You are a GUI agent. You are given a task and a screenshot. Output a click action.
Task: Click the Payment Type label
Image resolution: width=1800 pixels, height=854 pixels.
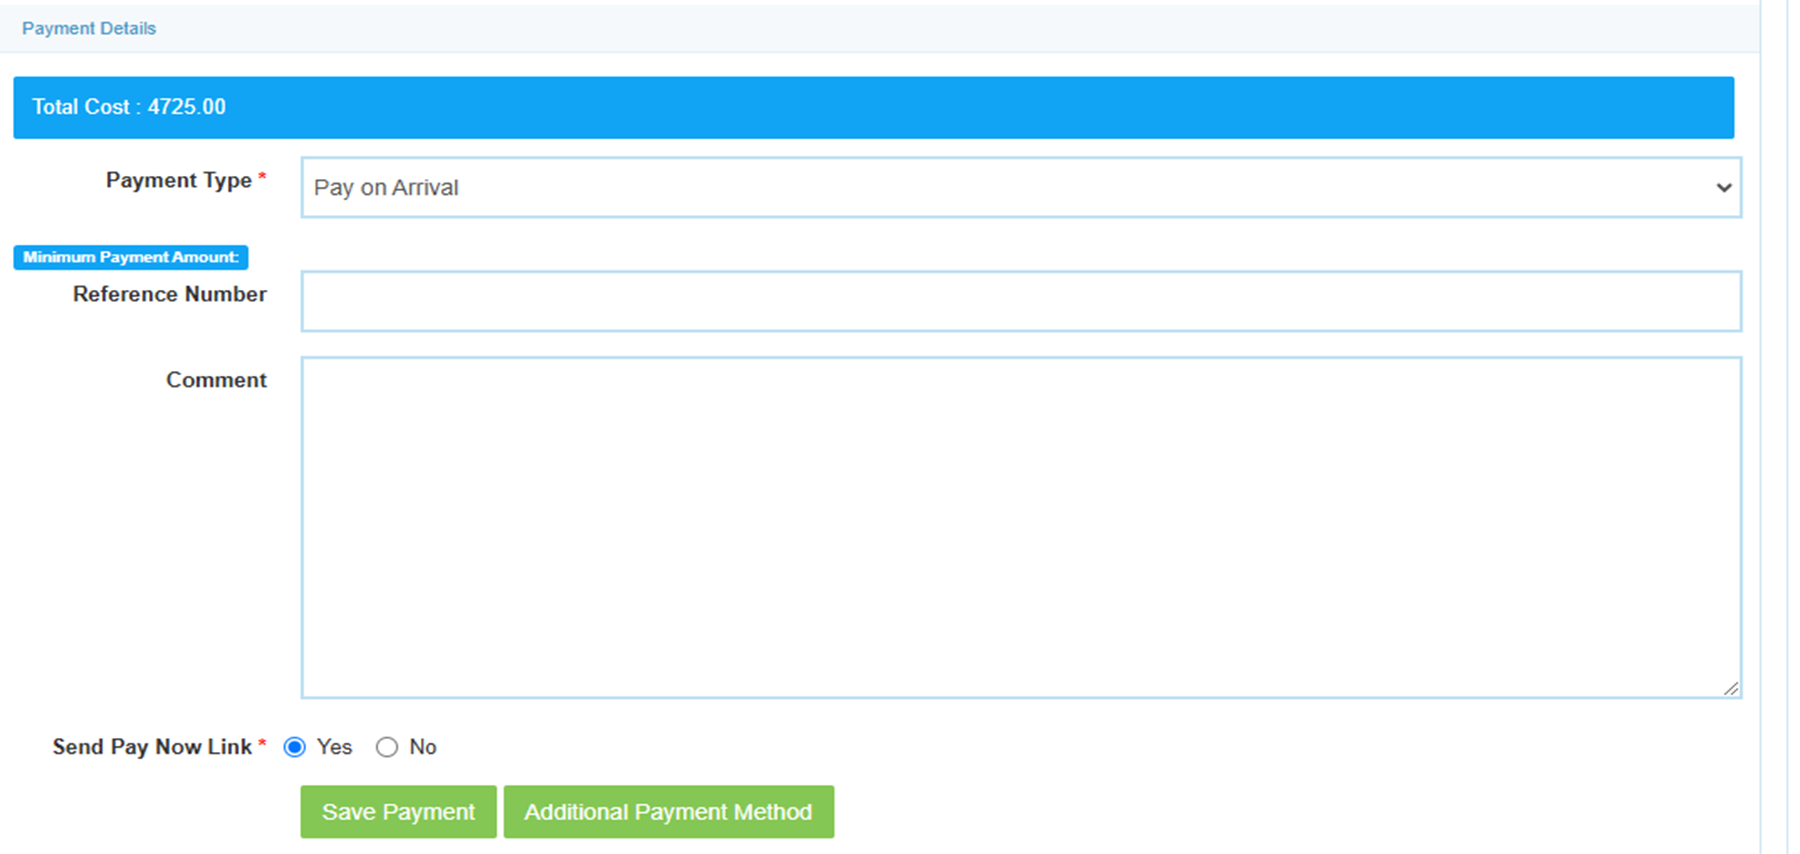179,180
